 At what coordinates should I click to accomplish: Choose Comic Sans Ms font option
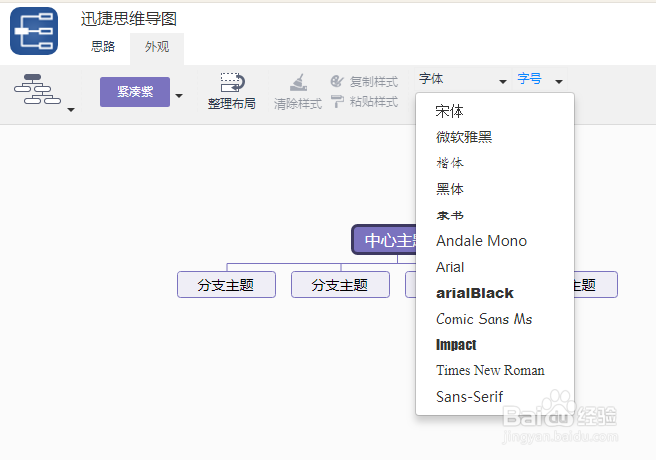[484, 319]
